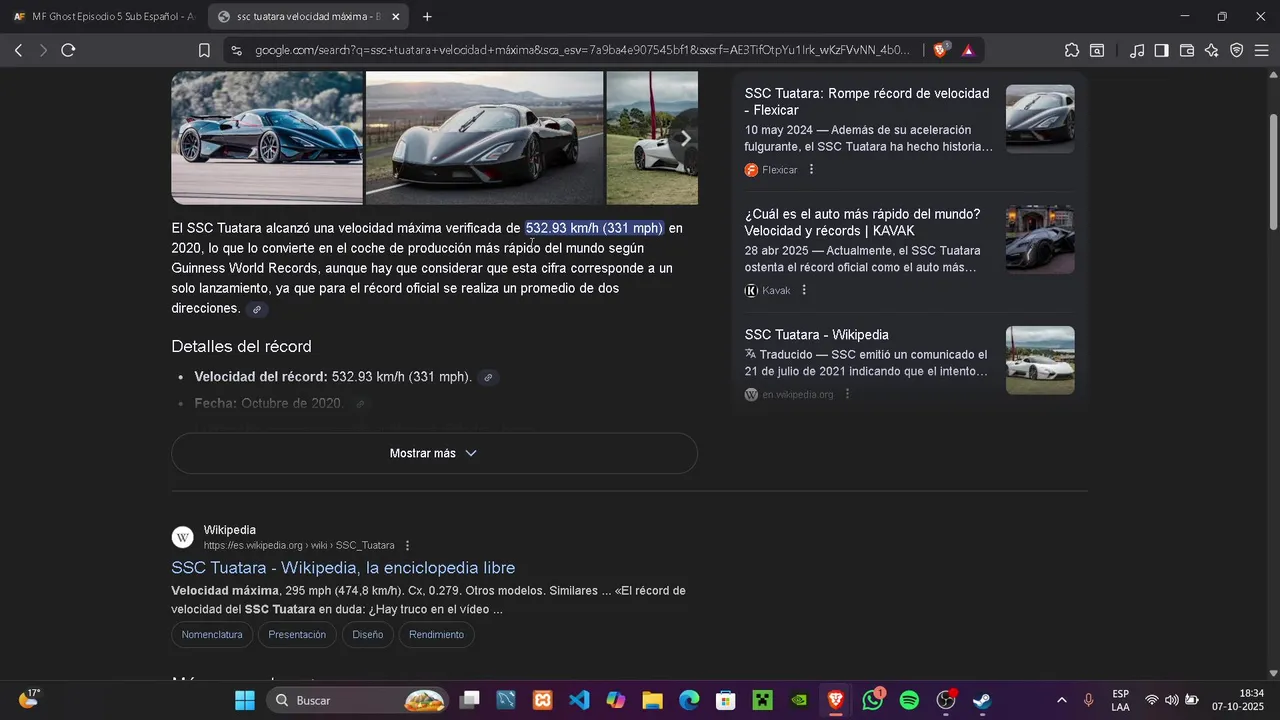This screenshot has height=720, width=1280.
Task: Open the weather widget showing 17°
Action: coord(28,699)
